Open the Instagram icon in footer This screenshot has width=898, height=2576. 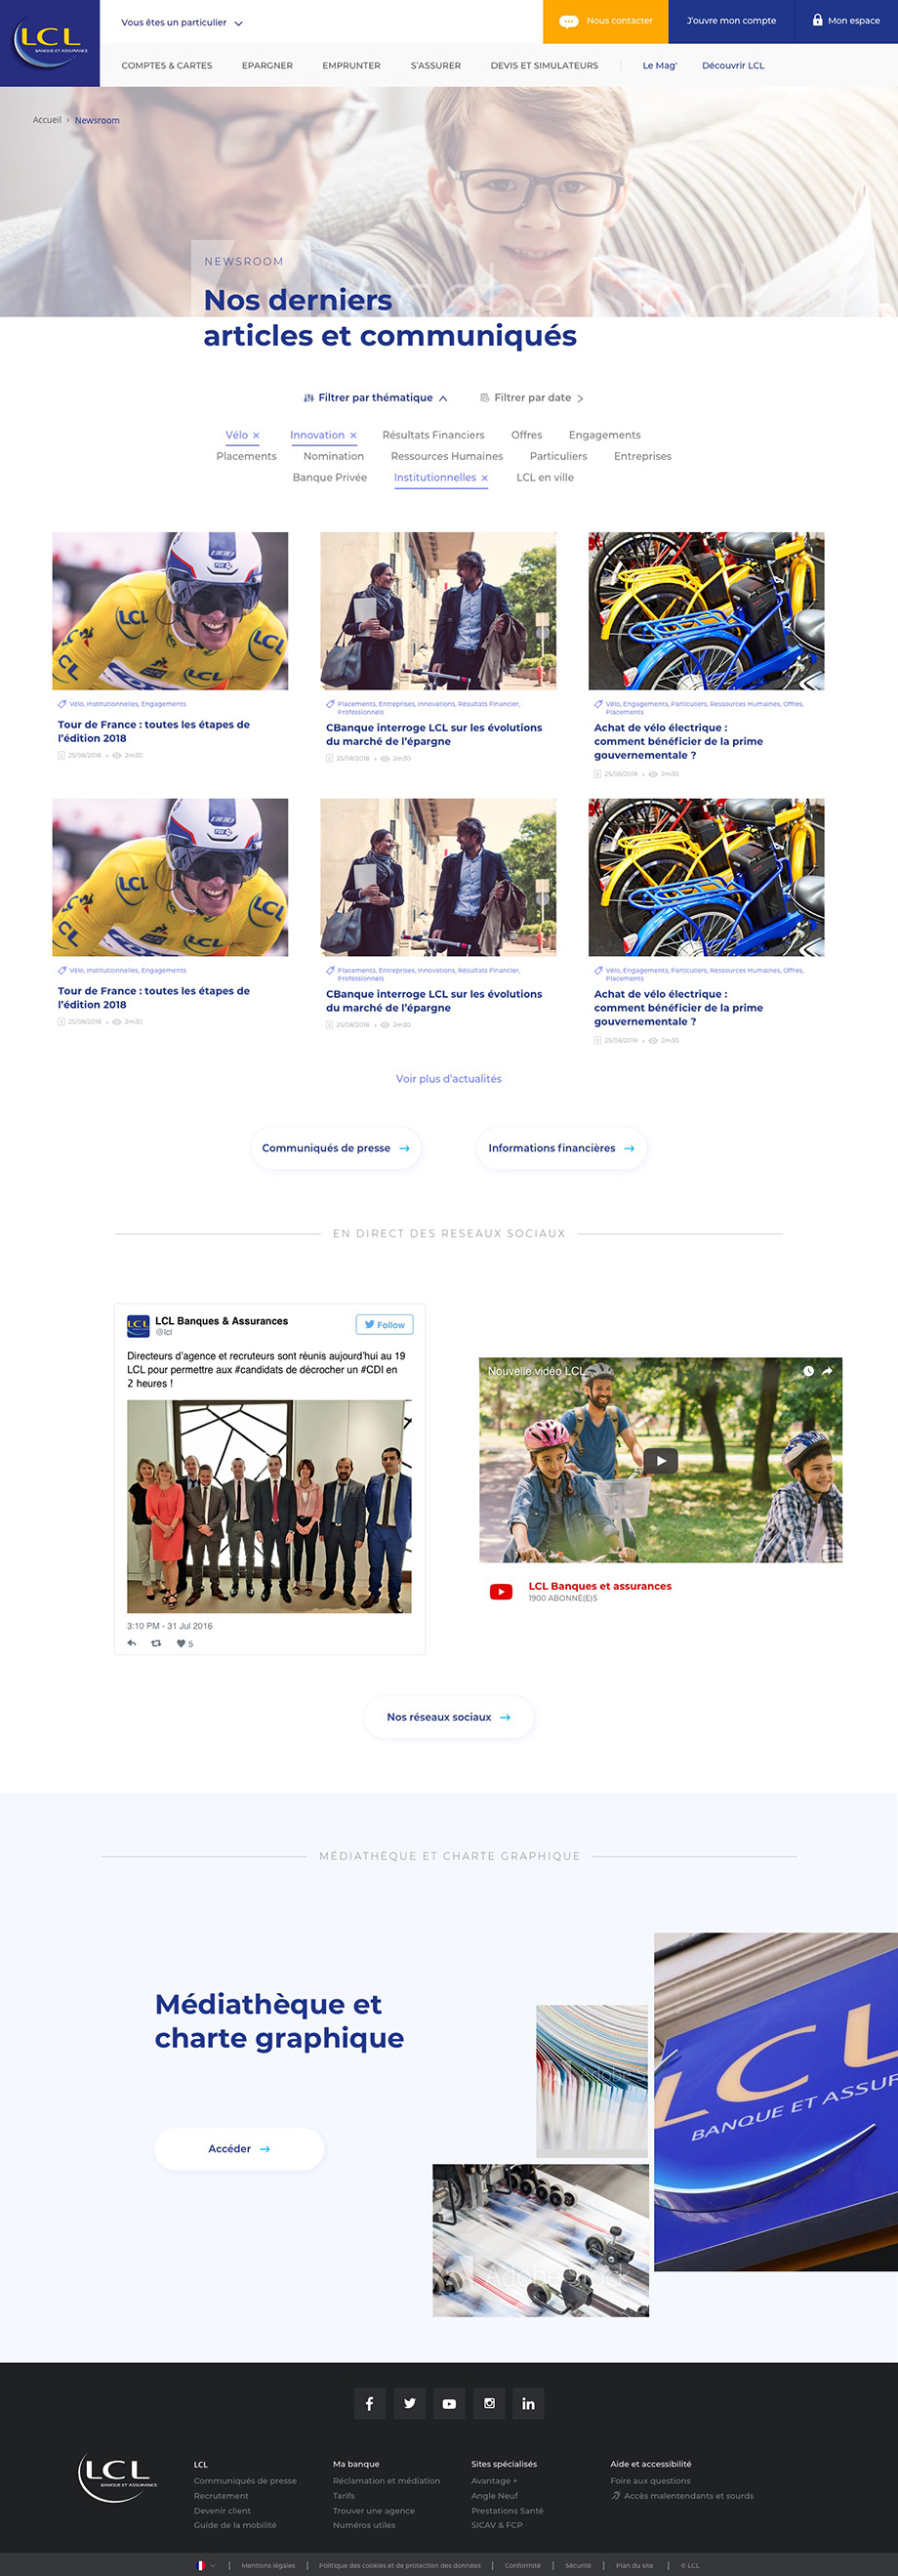(x=489, y=2403)
